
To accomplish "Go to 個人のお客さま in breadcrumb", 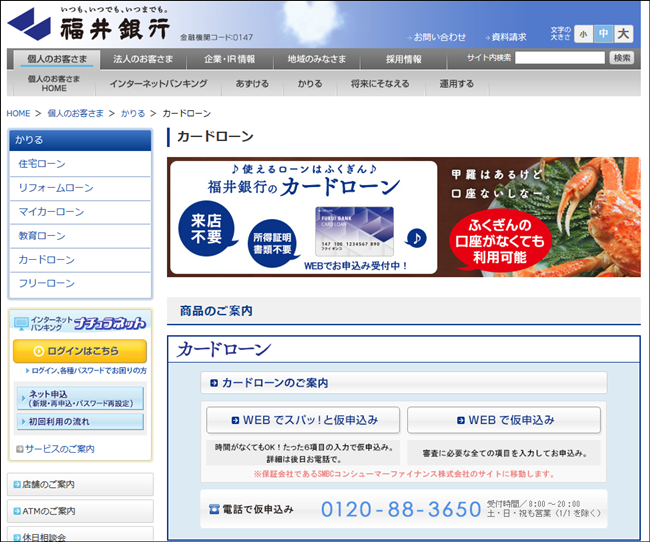I will (75, 113).
